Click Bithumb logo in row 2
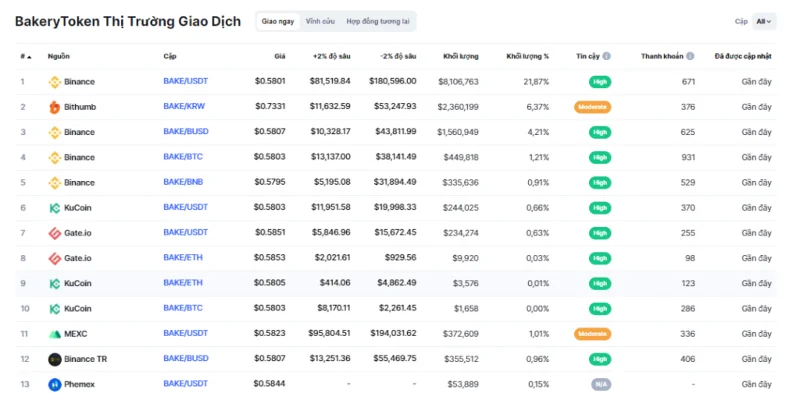 point(55,107)
